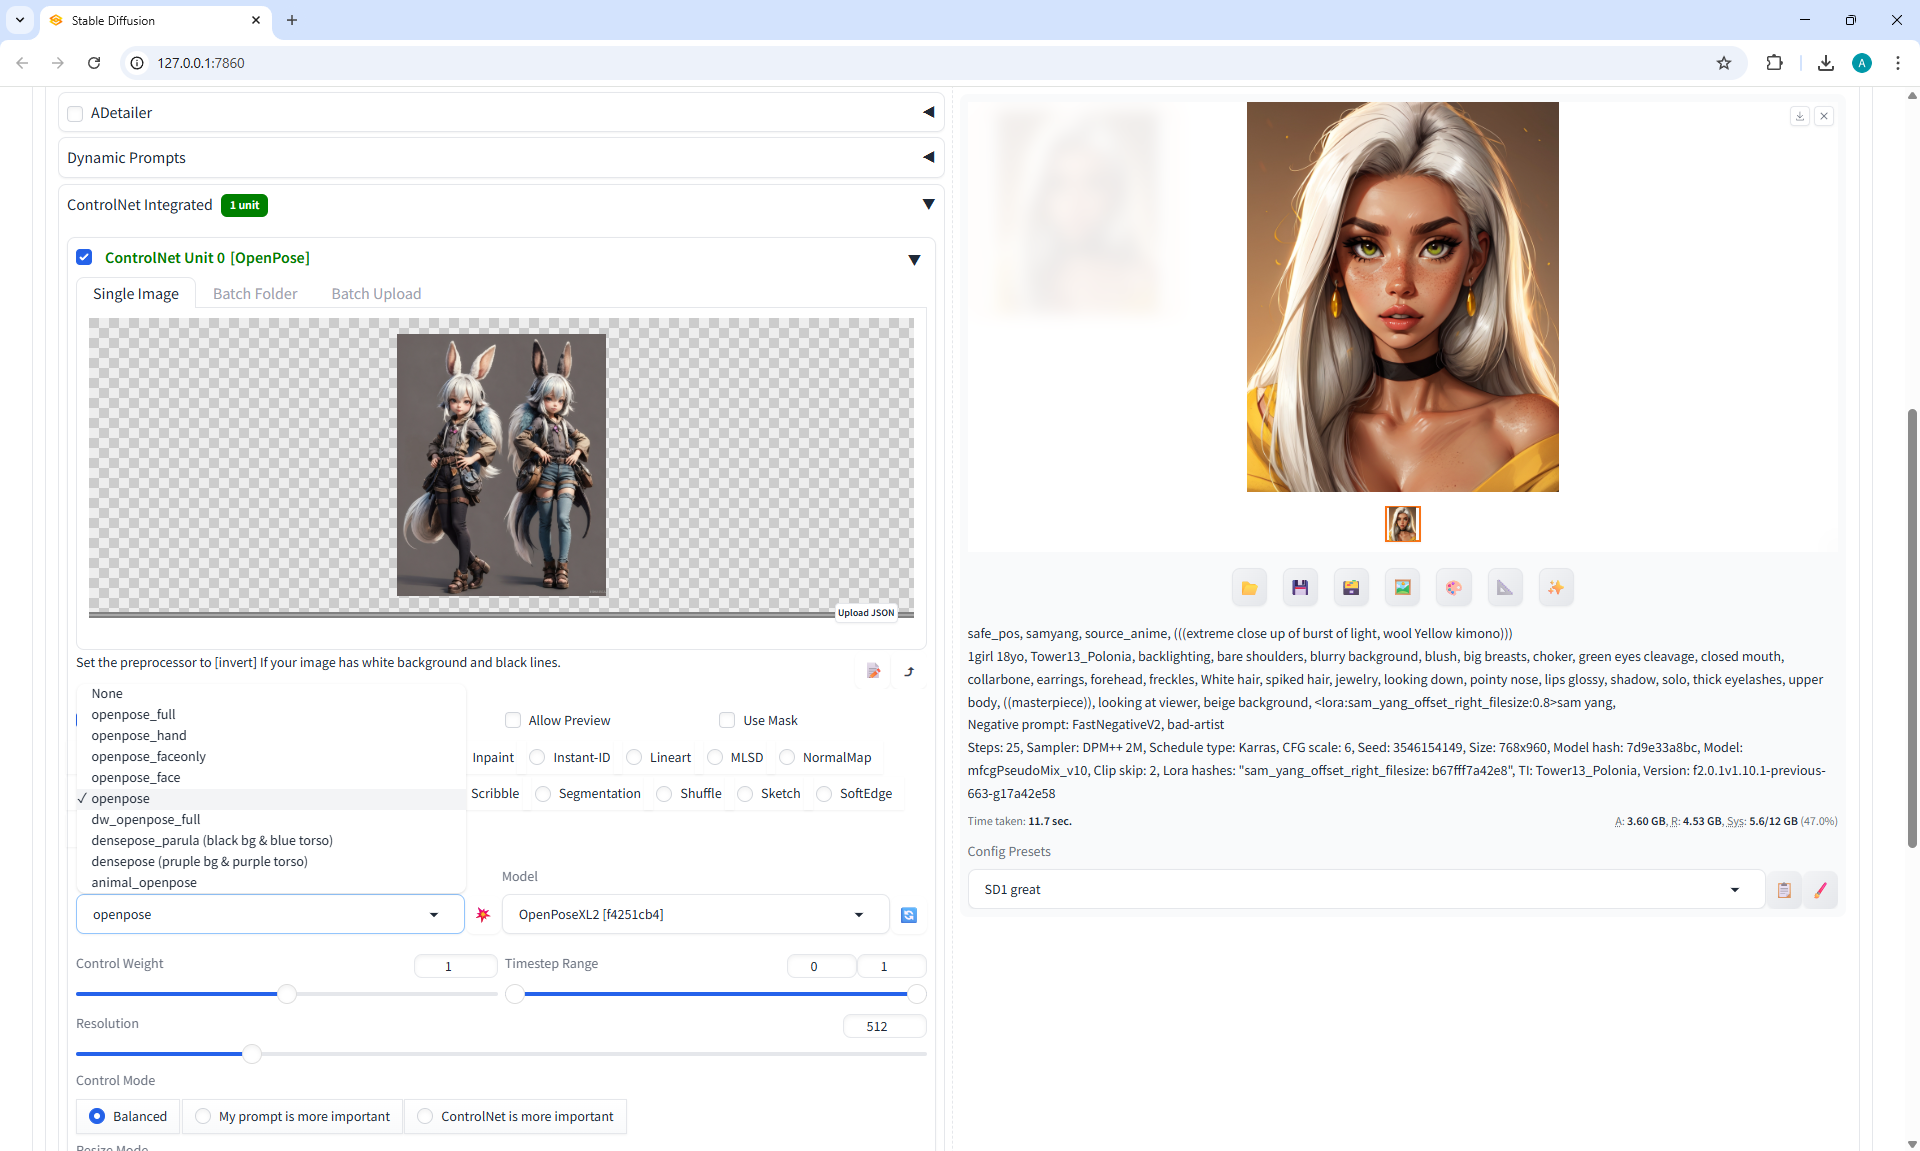The width and height of the screenshot is (1920, 1151).
Task: Click the painter palette inpaint icon
Action: pos(1453,588)
